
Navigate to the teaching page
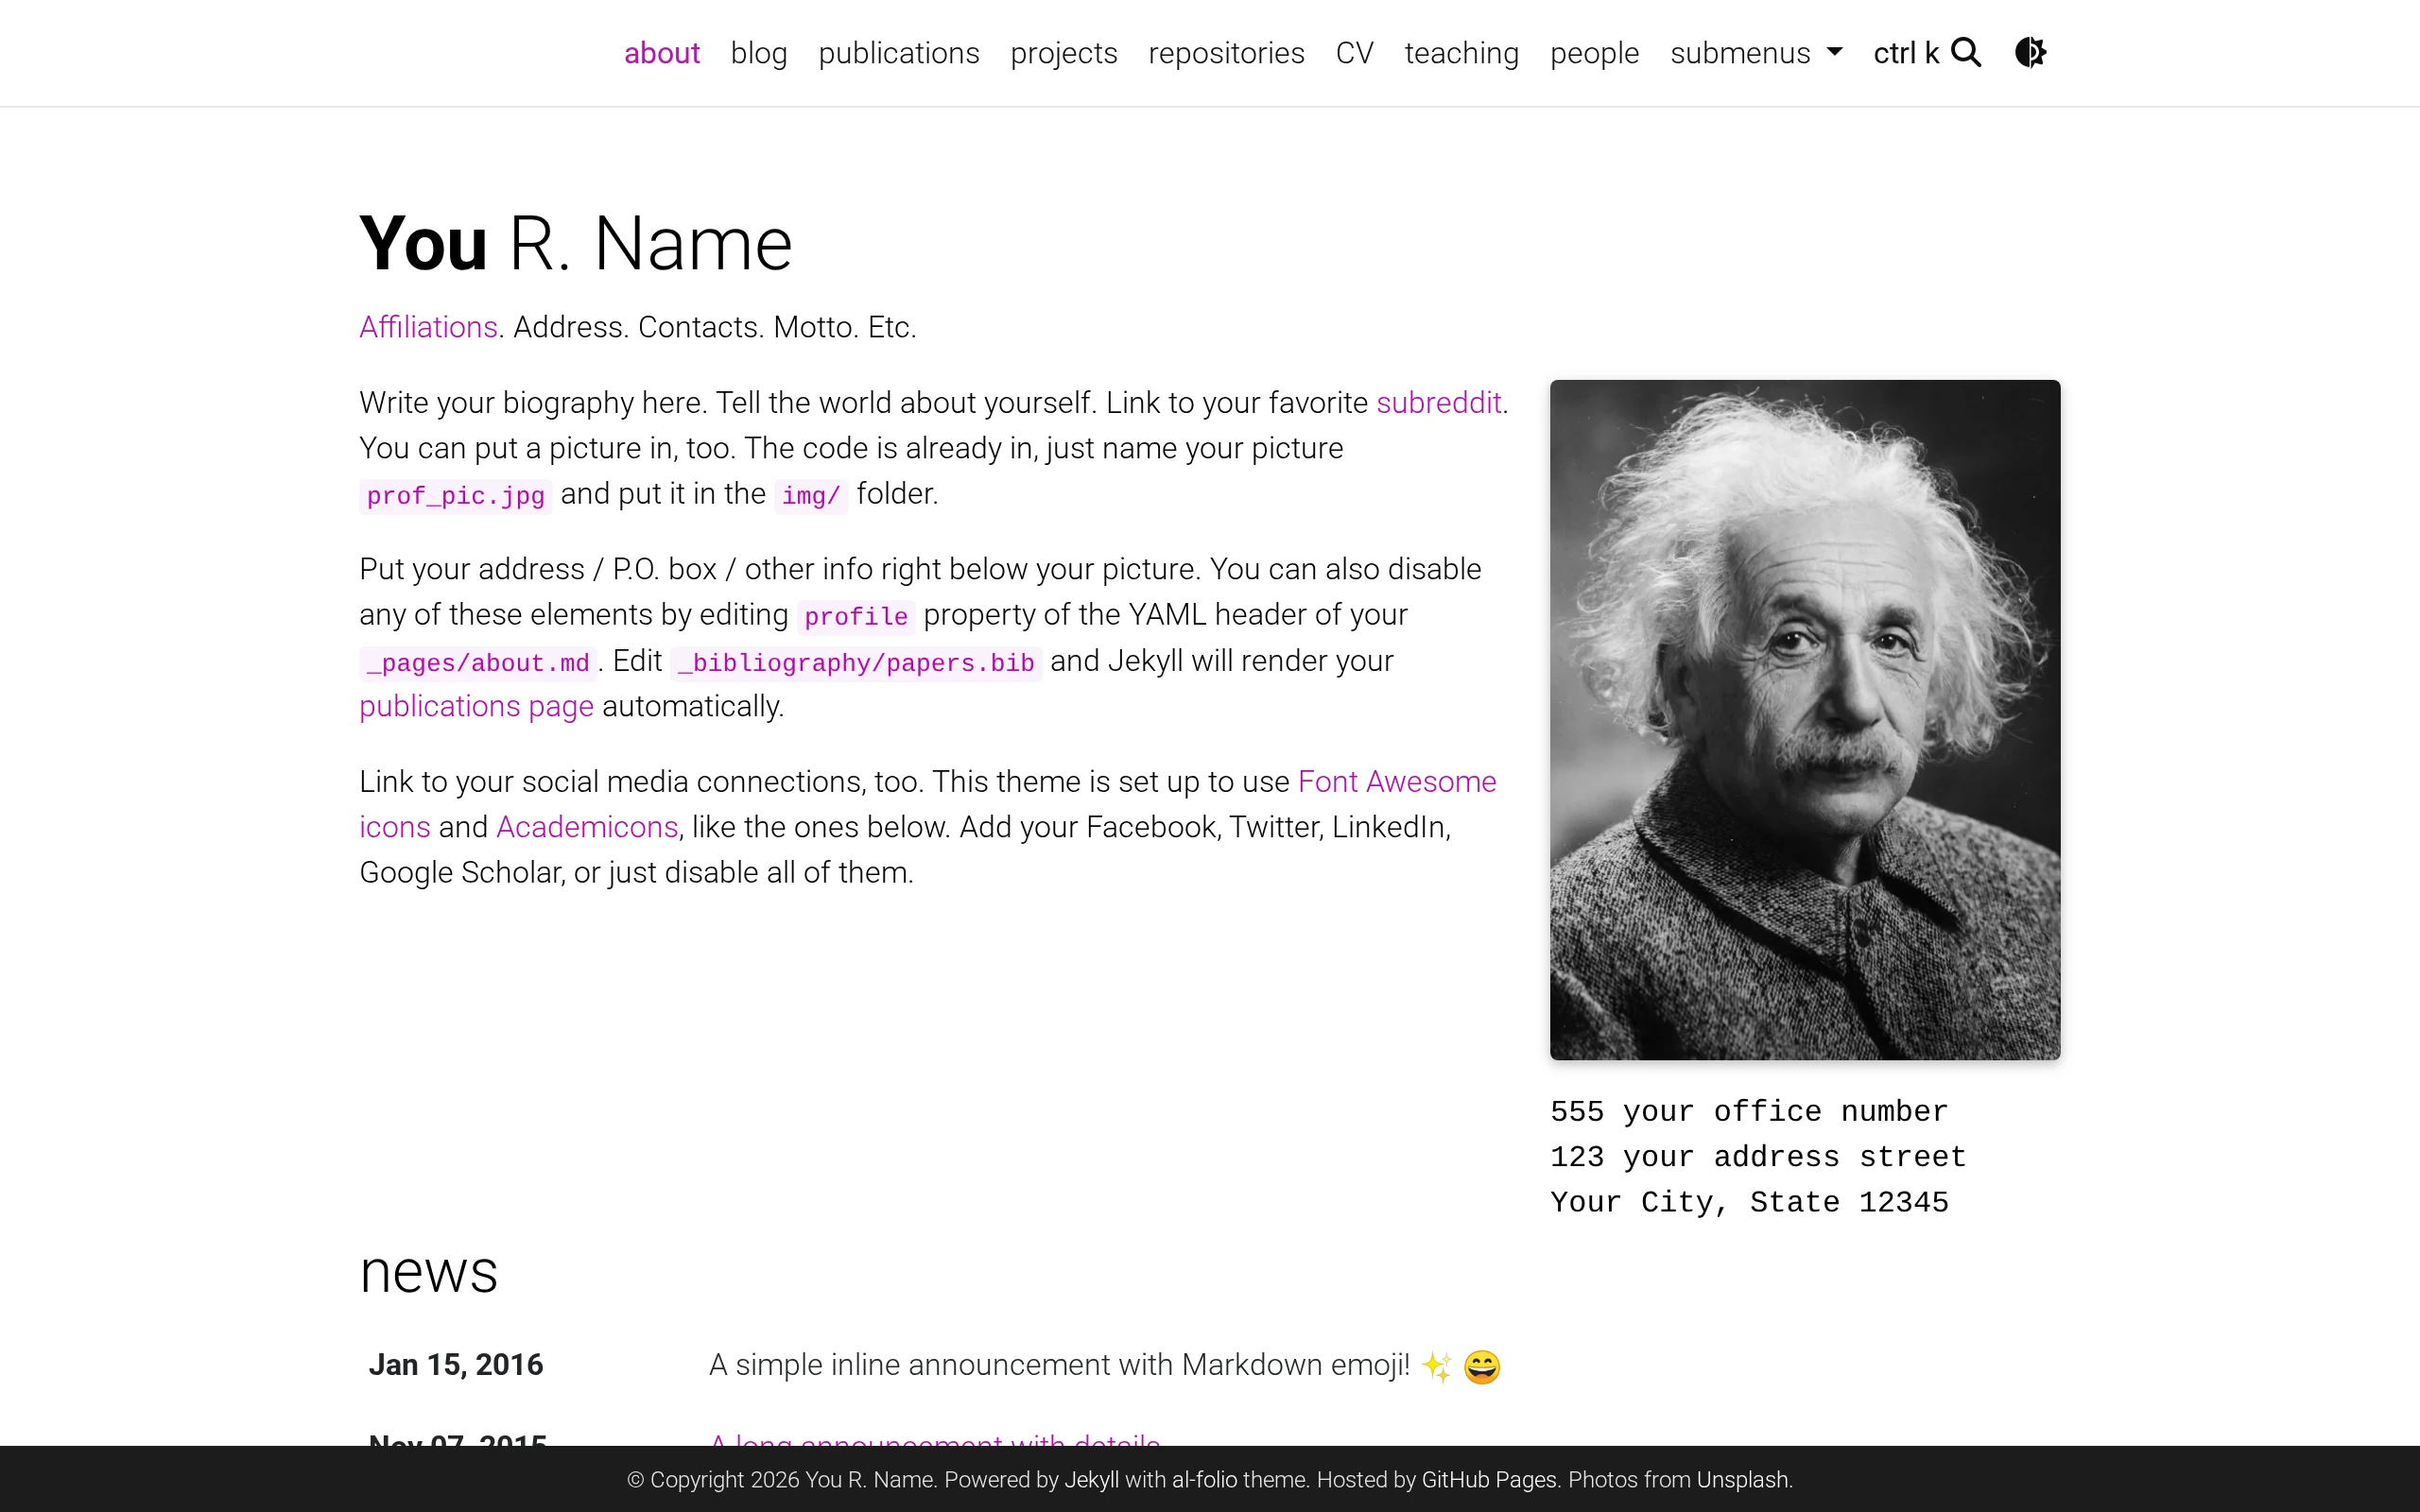click(x=1461, y=53)
